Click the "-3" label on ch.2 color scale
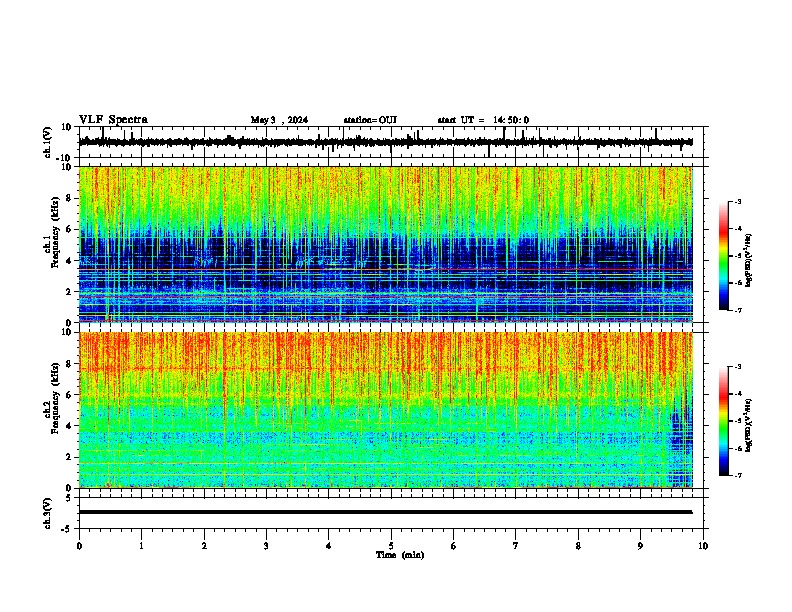Image resolution: width=792 pixels, height=612 pixels. point(738,367)
